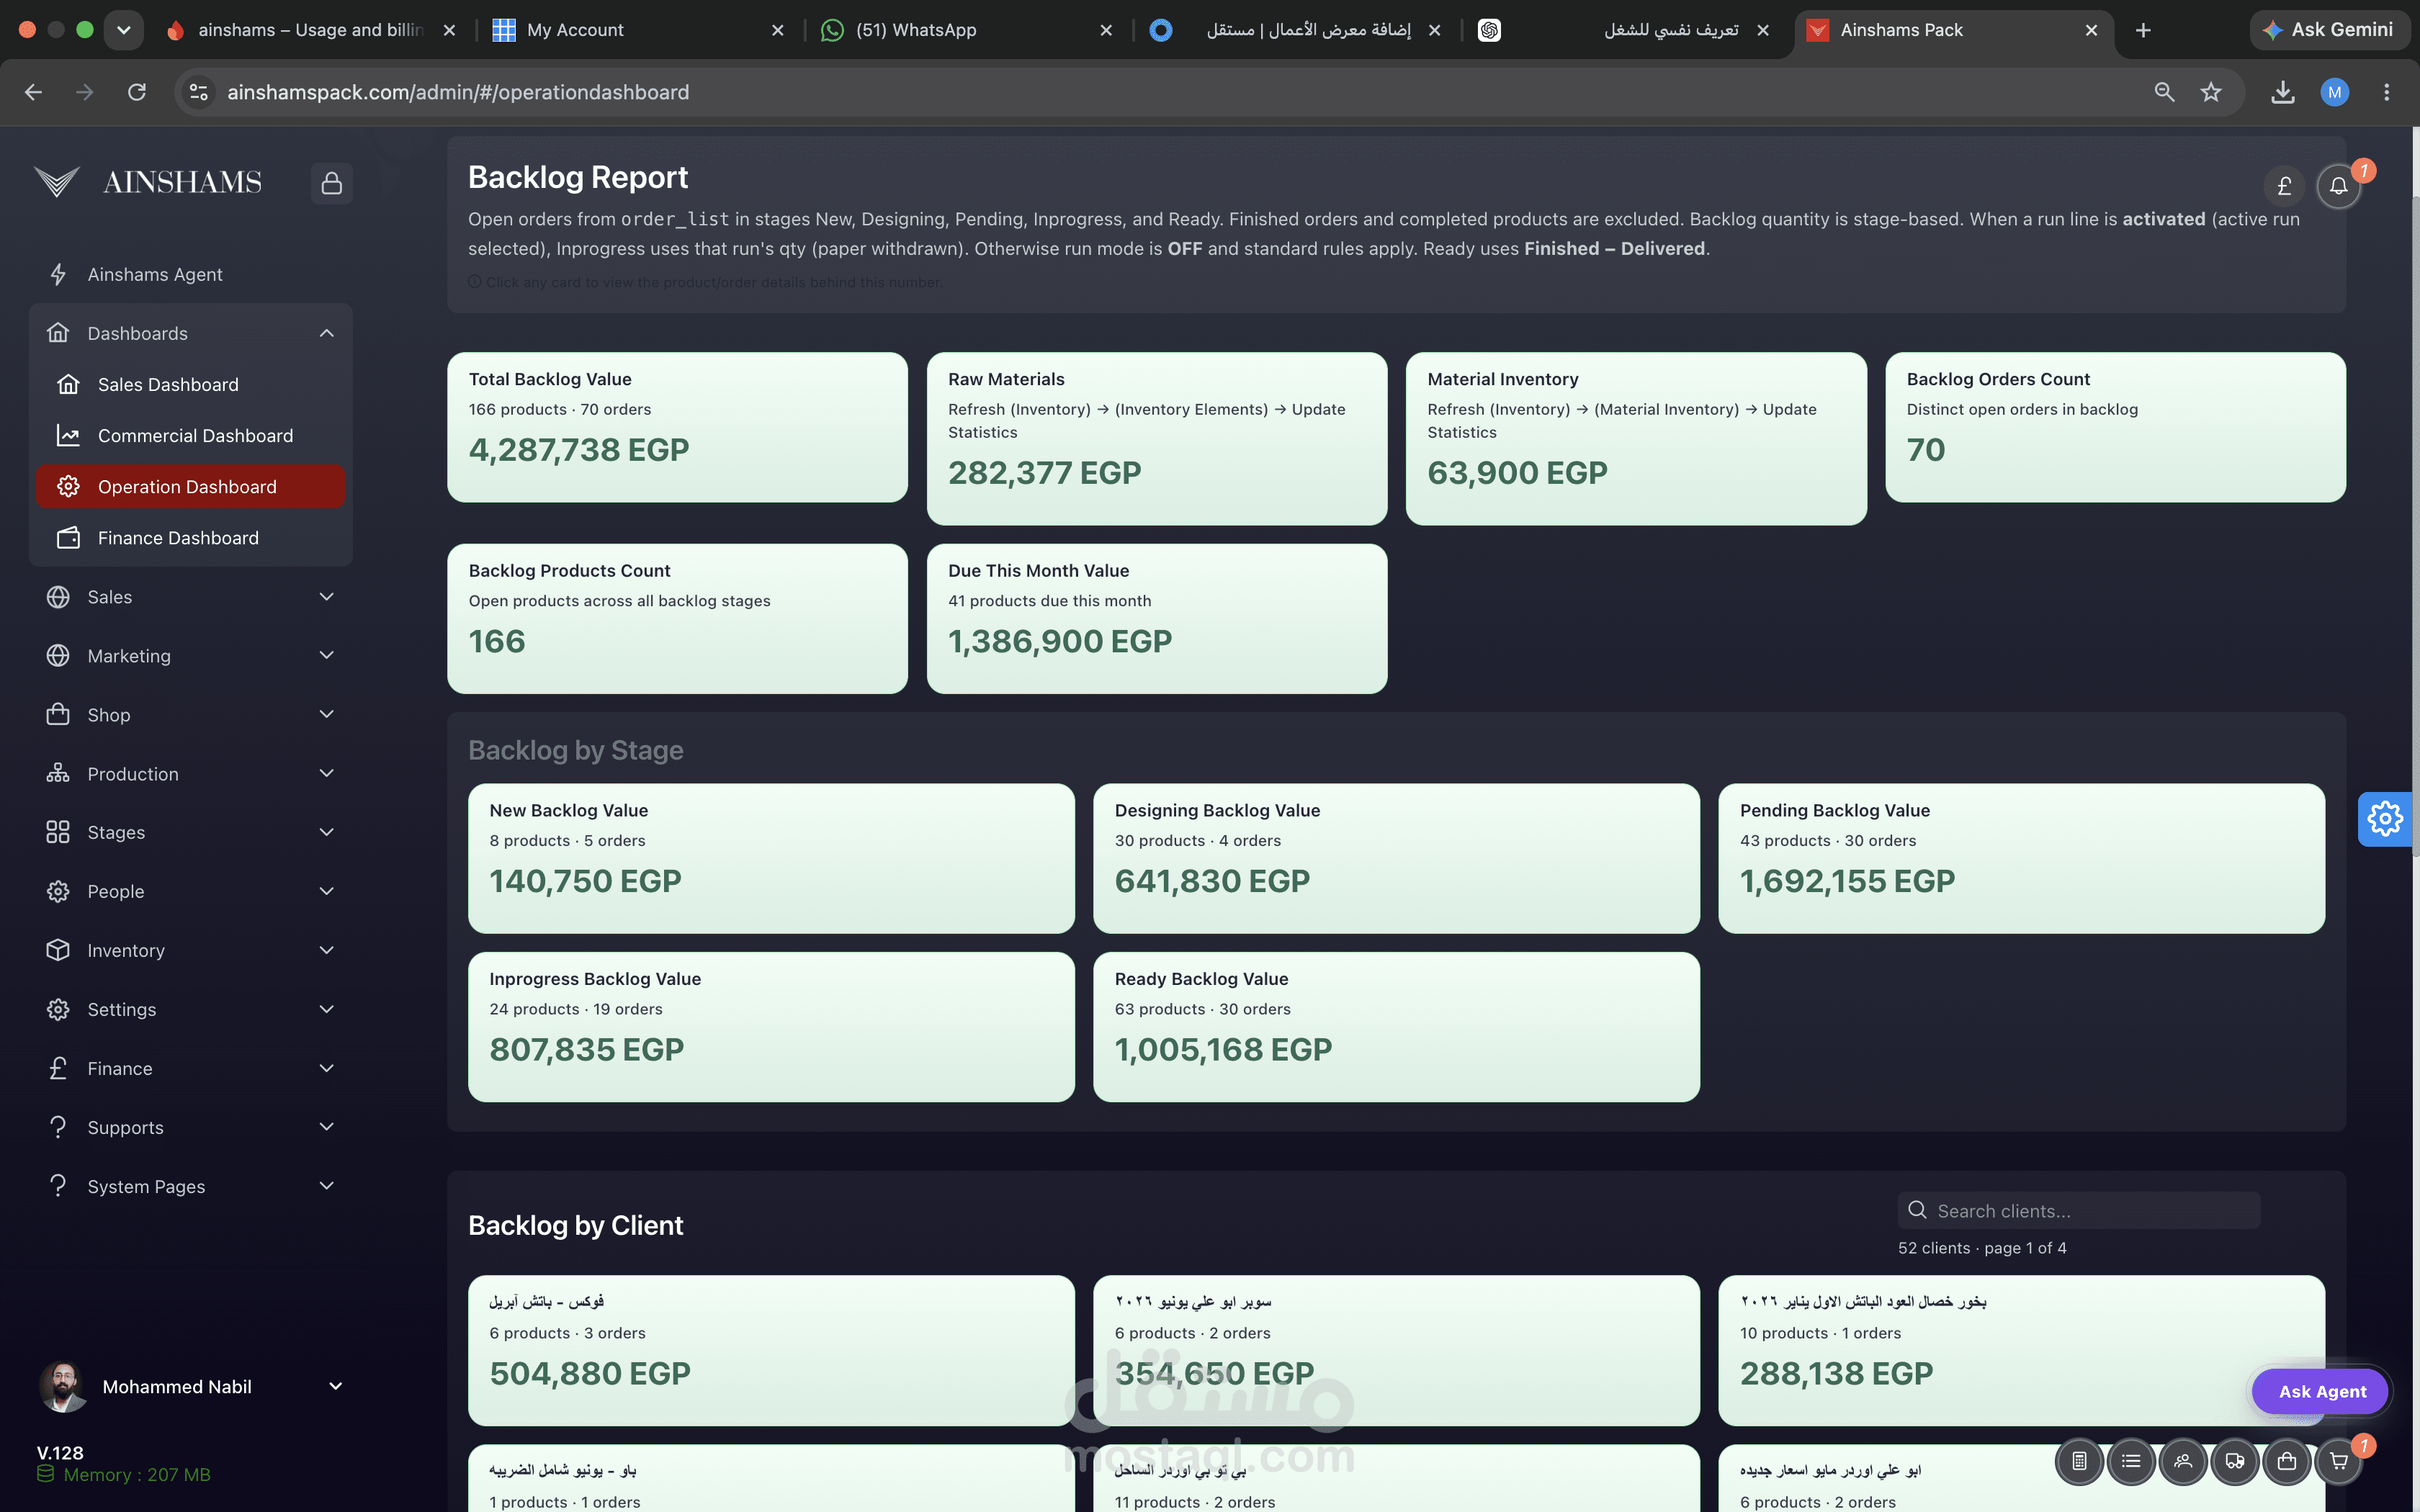The image size is (2420, 1512).
Task: Open the Due This Month Value card
Action: click(1157, 618)
